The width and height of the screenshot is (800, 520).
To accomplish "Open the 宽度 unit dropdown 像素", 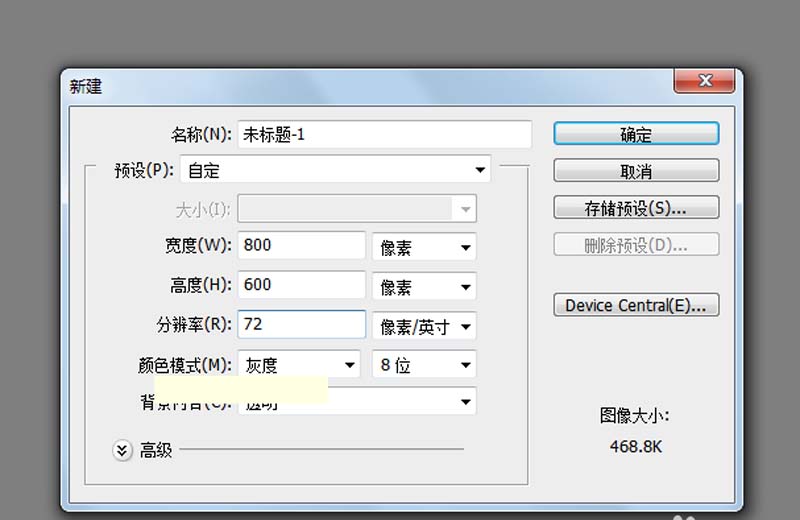I will coord(424,247).
